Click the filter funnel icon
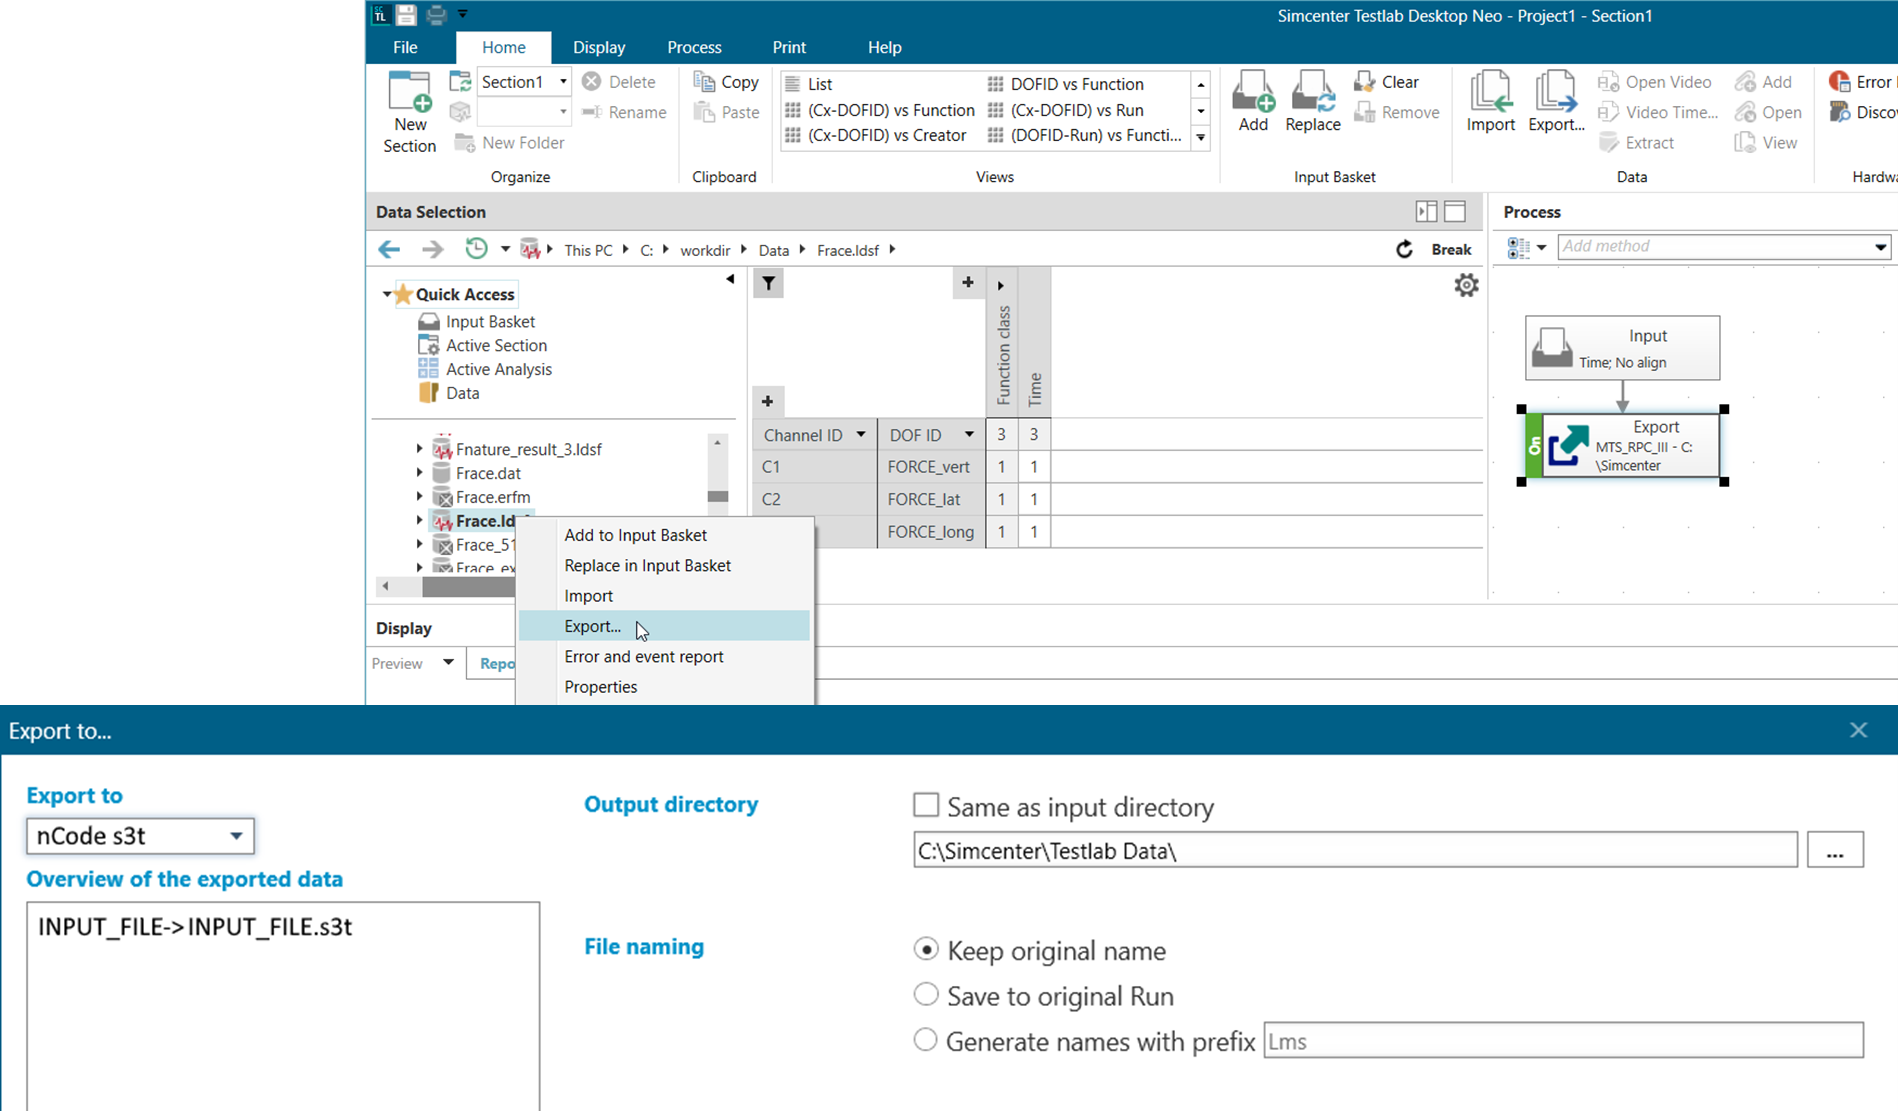 tap(768, 284)
